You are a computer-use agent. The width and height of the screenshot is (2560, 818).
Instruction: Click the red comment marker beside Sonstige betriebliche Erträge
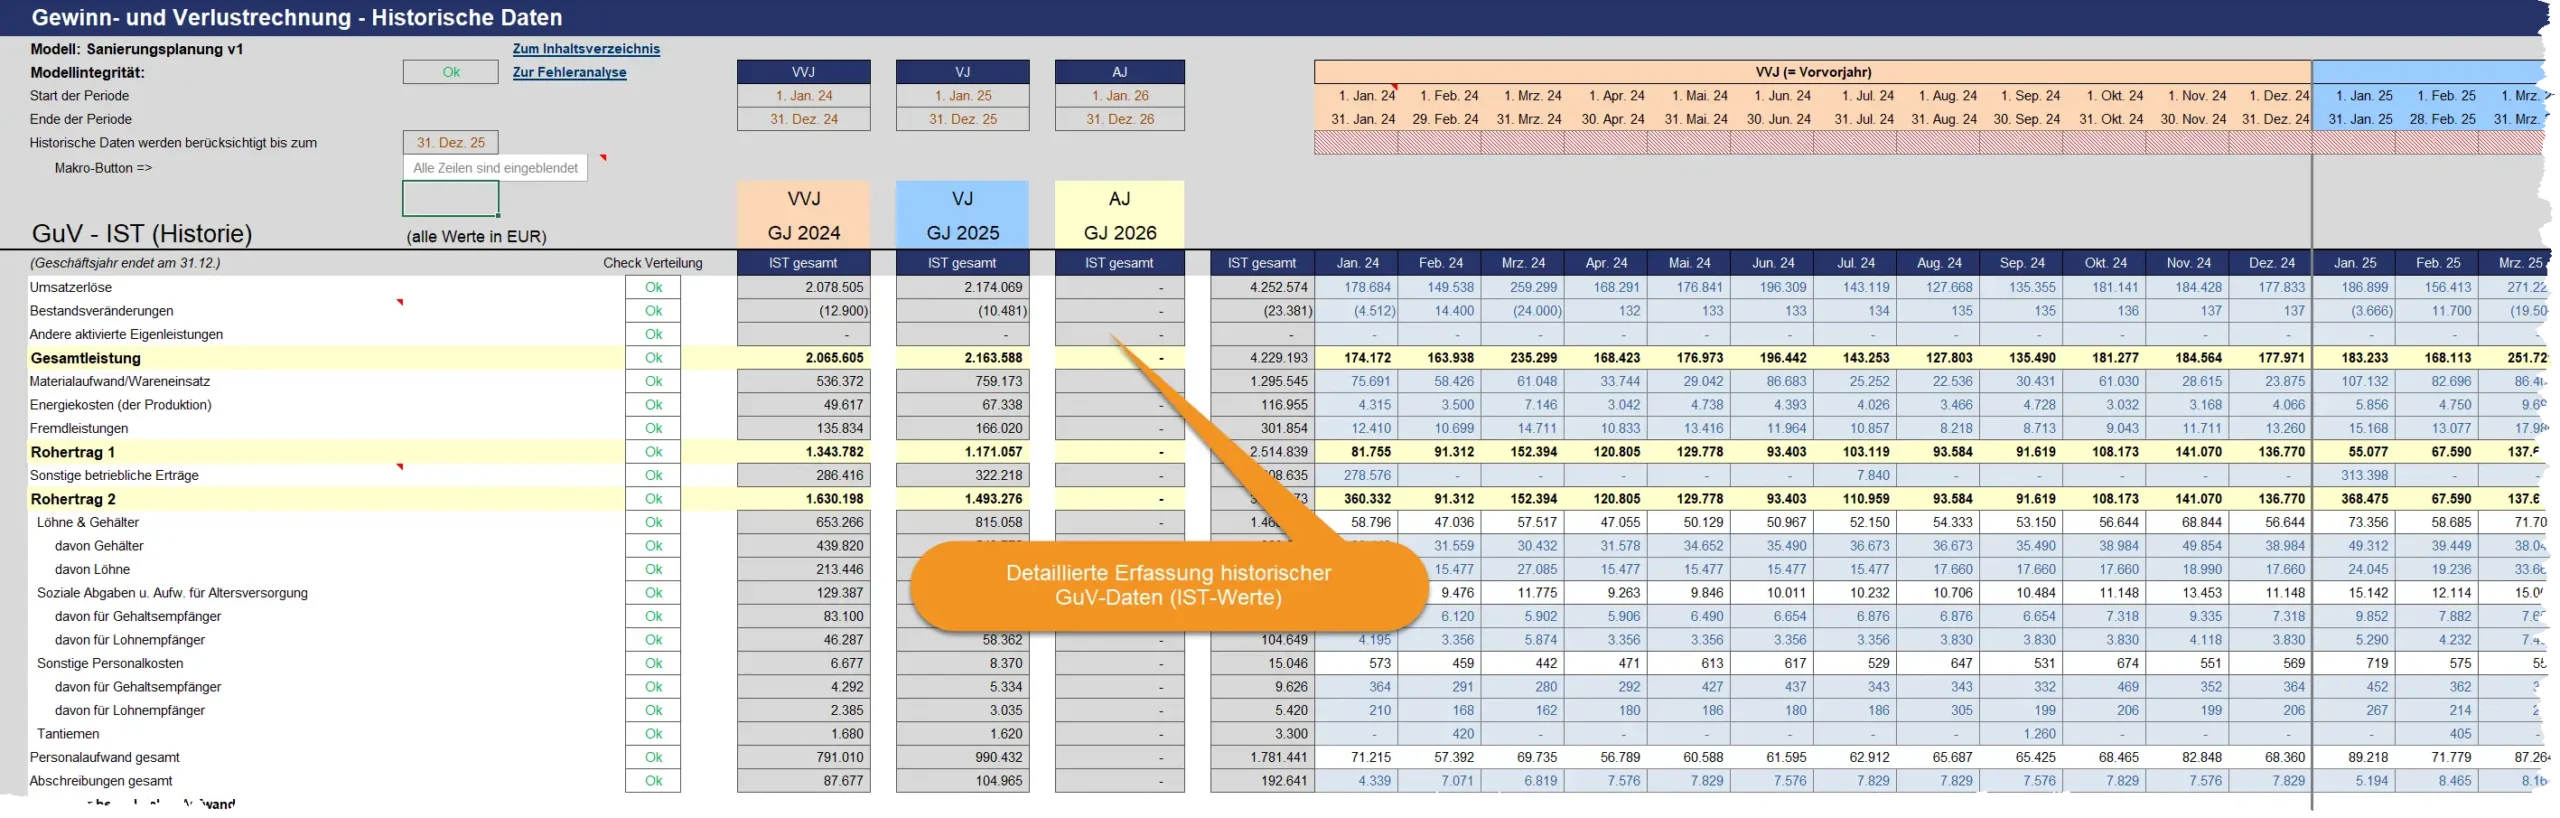point(400,467)
